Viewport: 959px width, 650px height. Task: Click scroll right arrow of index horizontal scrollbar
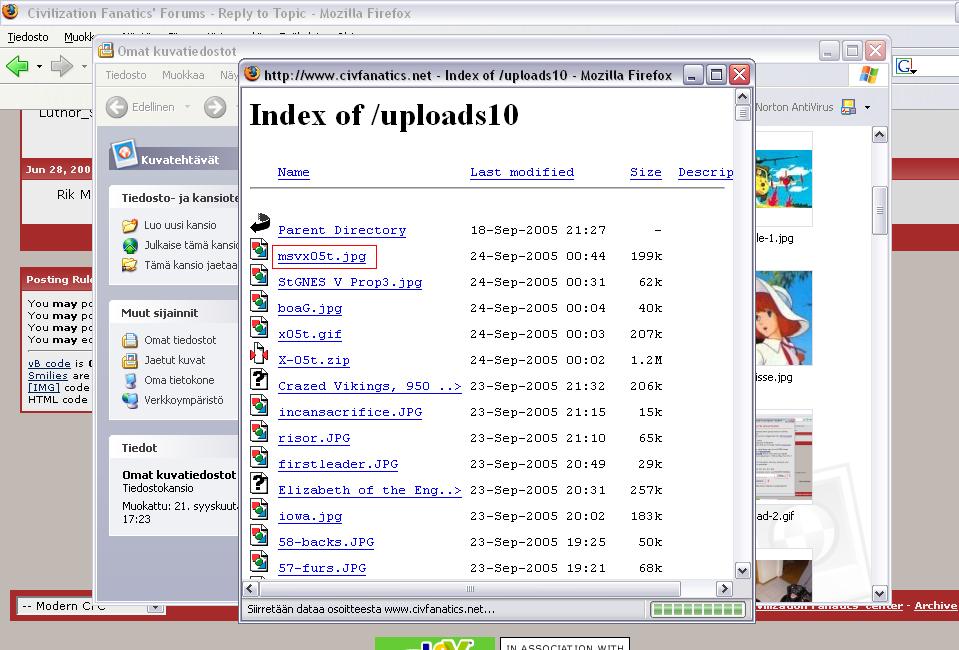coord(724,588)
